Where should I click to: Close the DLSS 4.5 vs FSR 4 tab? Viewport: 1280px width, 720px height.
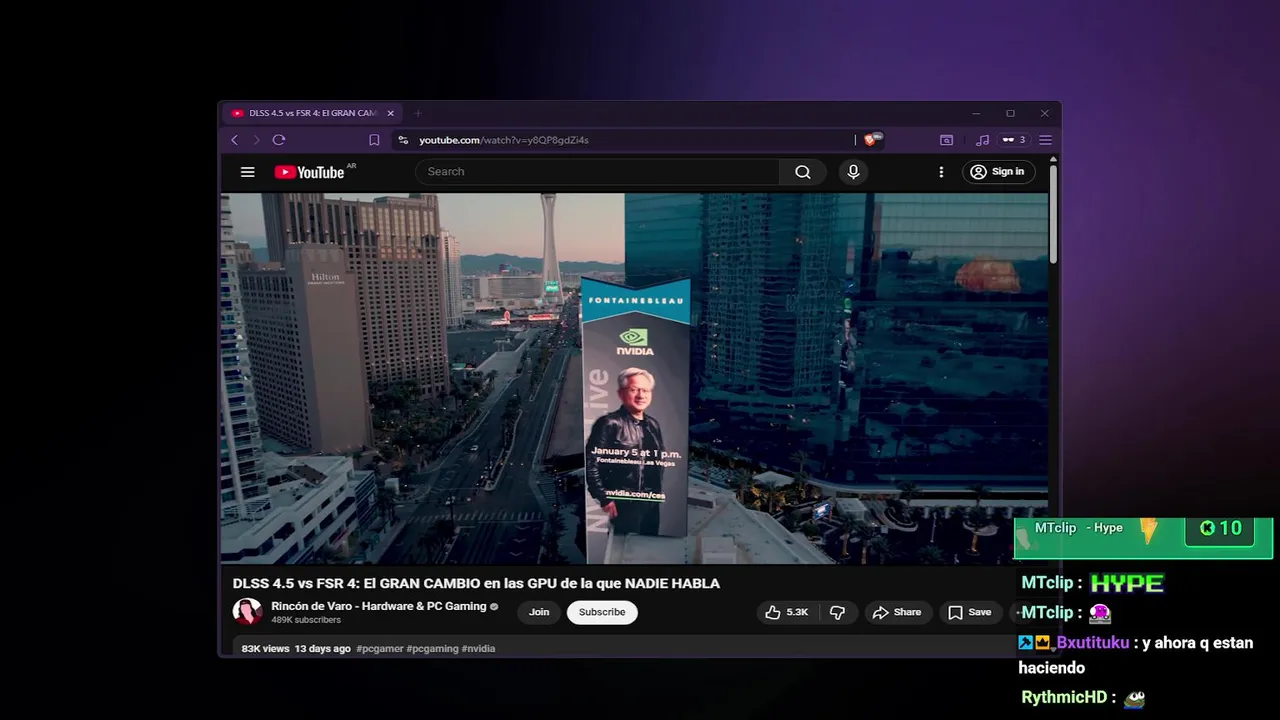point(391,113)
